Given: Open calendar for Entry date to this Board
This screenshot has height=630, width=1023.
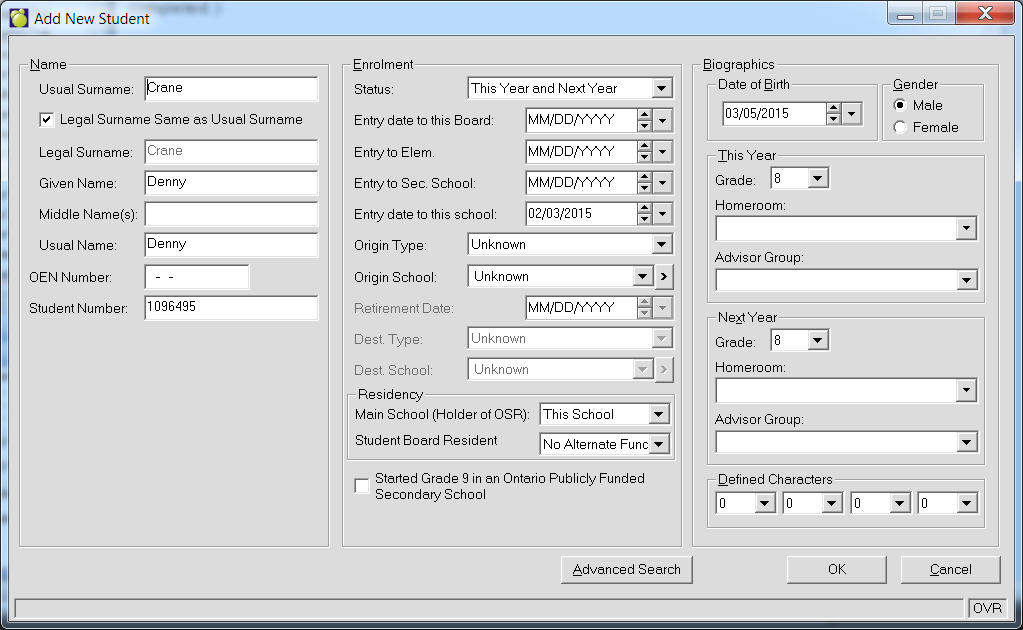Looking at the screenshot, I should (663, 121).
